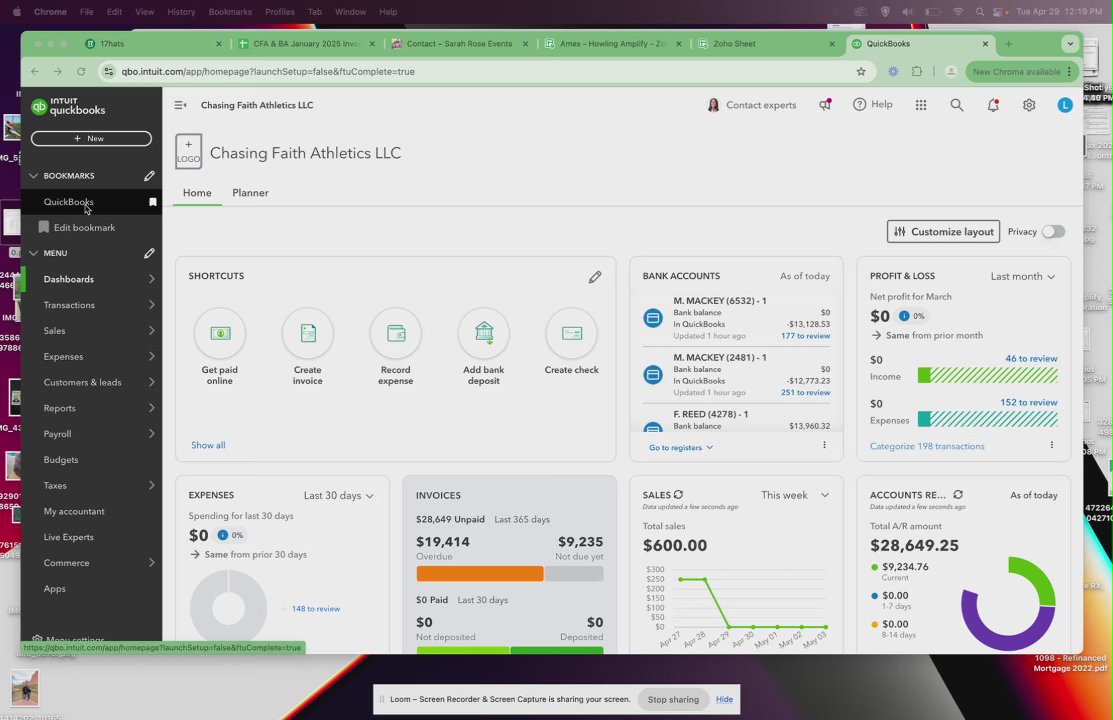
Task: Open the Create invoice shortcut icon
Action: click(x=307, y=333)
